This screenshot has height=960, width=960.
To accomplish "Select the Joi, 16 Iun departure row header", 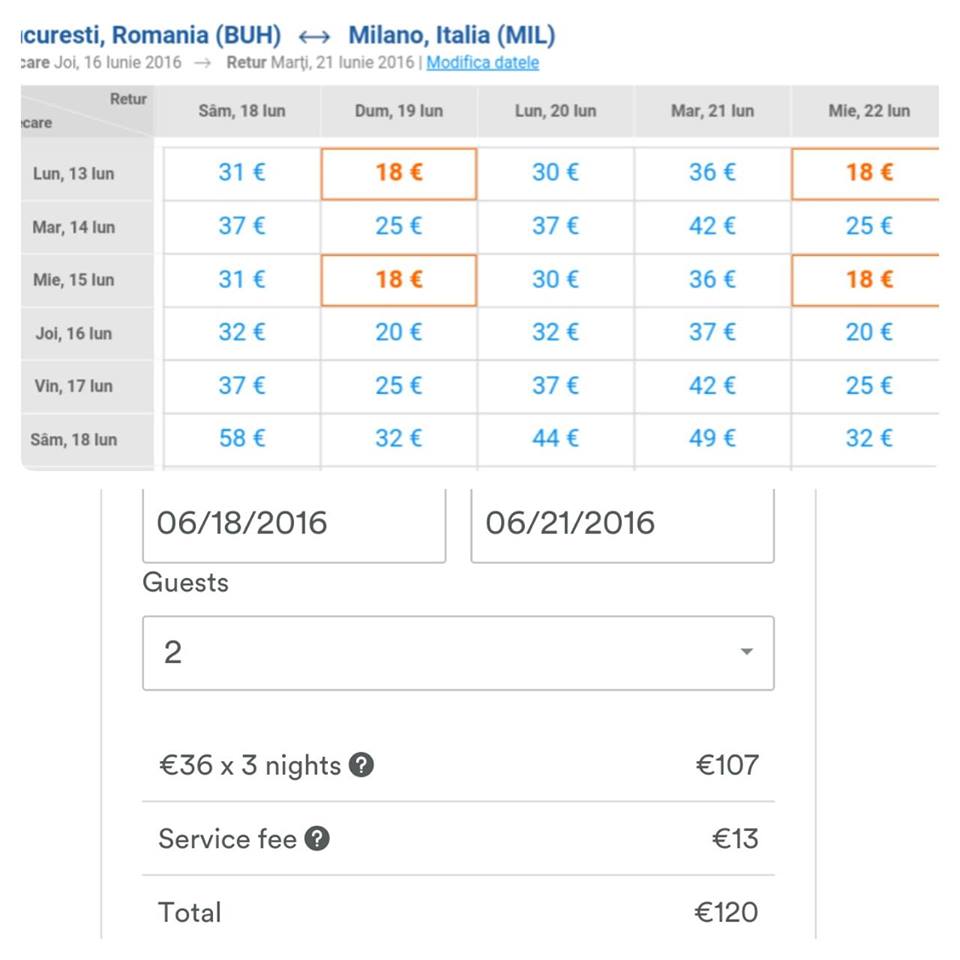I will (74, 334).
